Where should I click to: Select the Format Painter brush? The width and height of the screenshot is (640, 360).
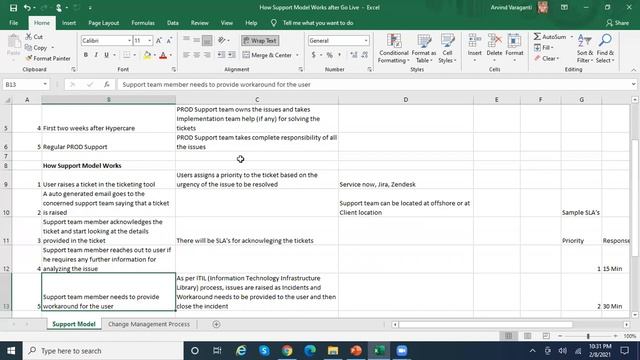(29, 58)
